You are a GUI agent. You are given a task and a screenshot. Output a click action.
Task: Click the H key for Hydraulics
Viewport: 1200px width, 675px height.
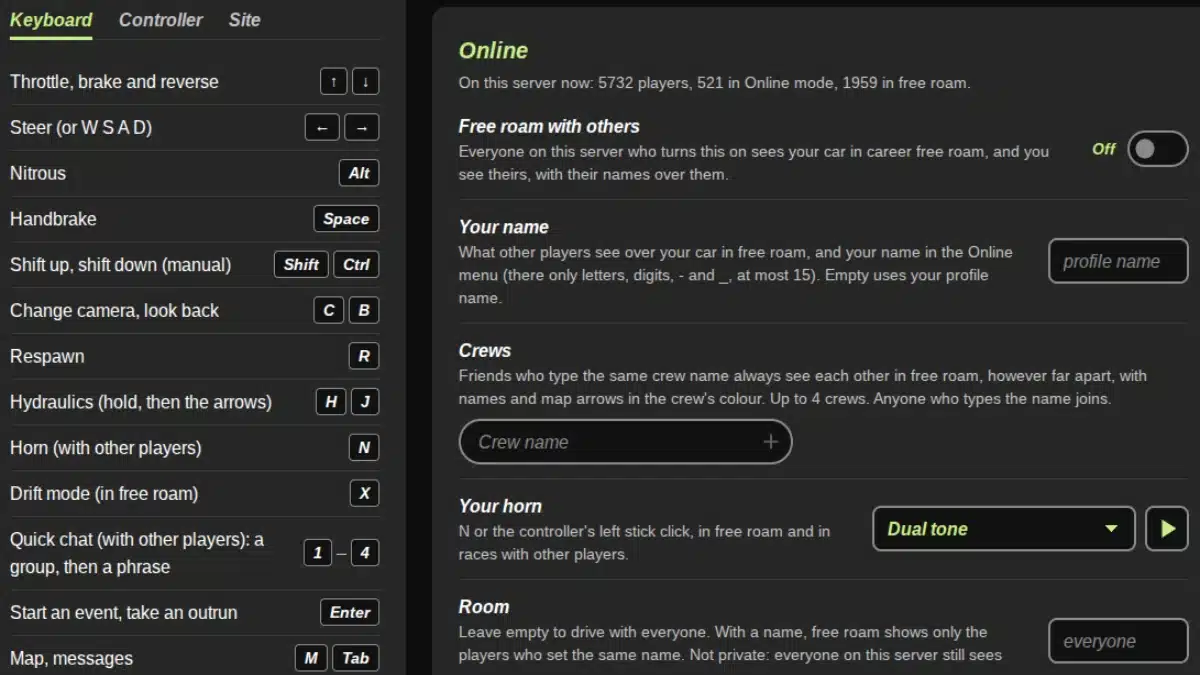coord(331,402)
